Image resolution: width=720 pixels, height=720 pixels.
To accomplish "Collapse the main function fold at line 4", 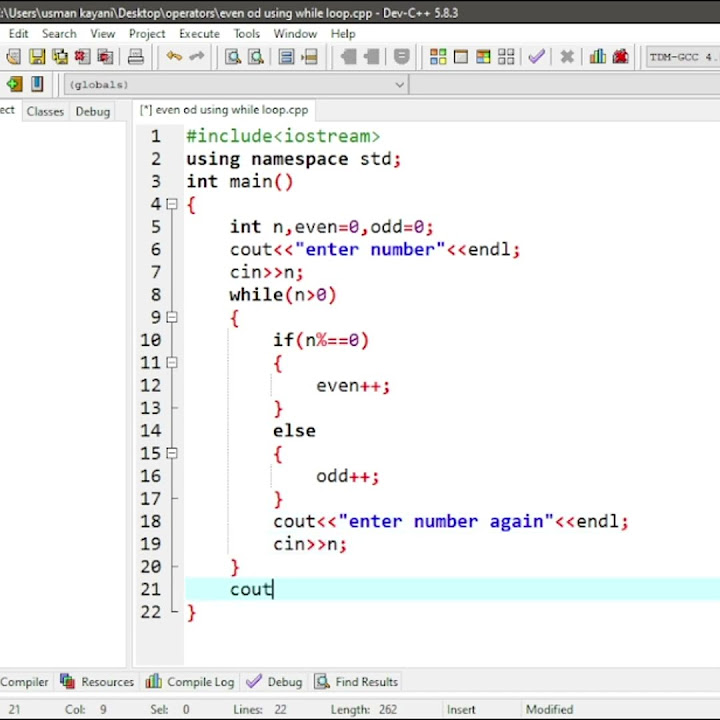I will [x=172, y=204].
